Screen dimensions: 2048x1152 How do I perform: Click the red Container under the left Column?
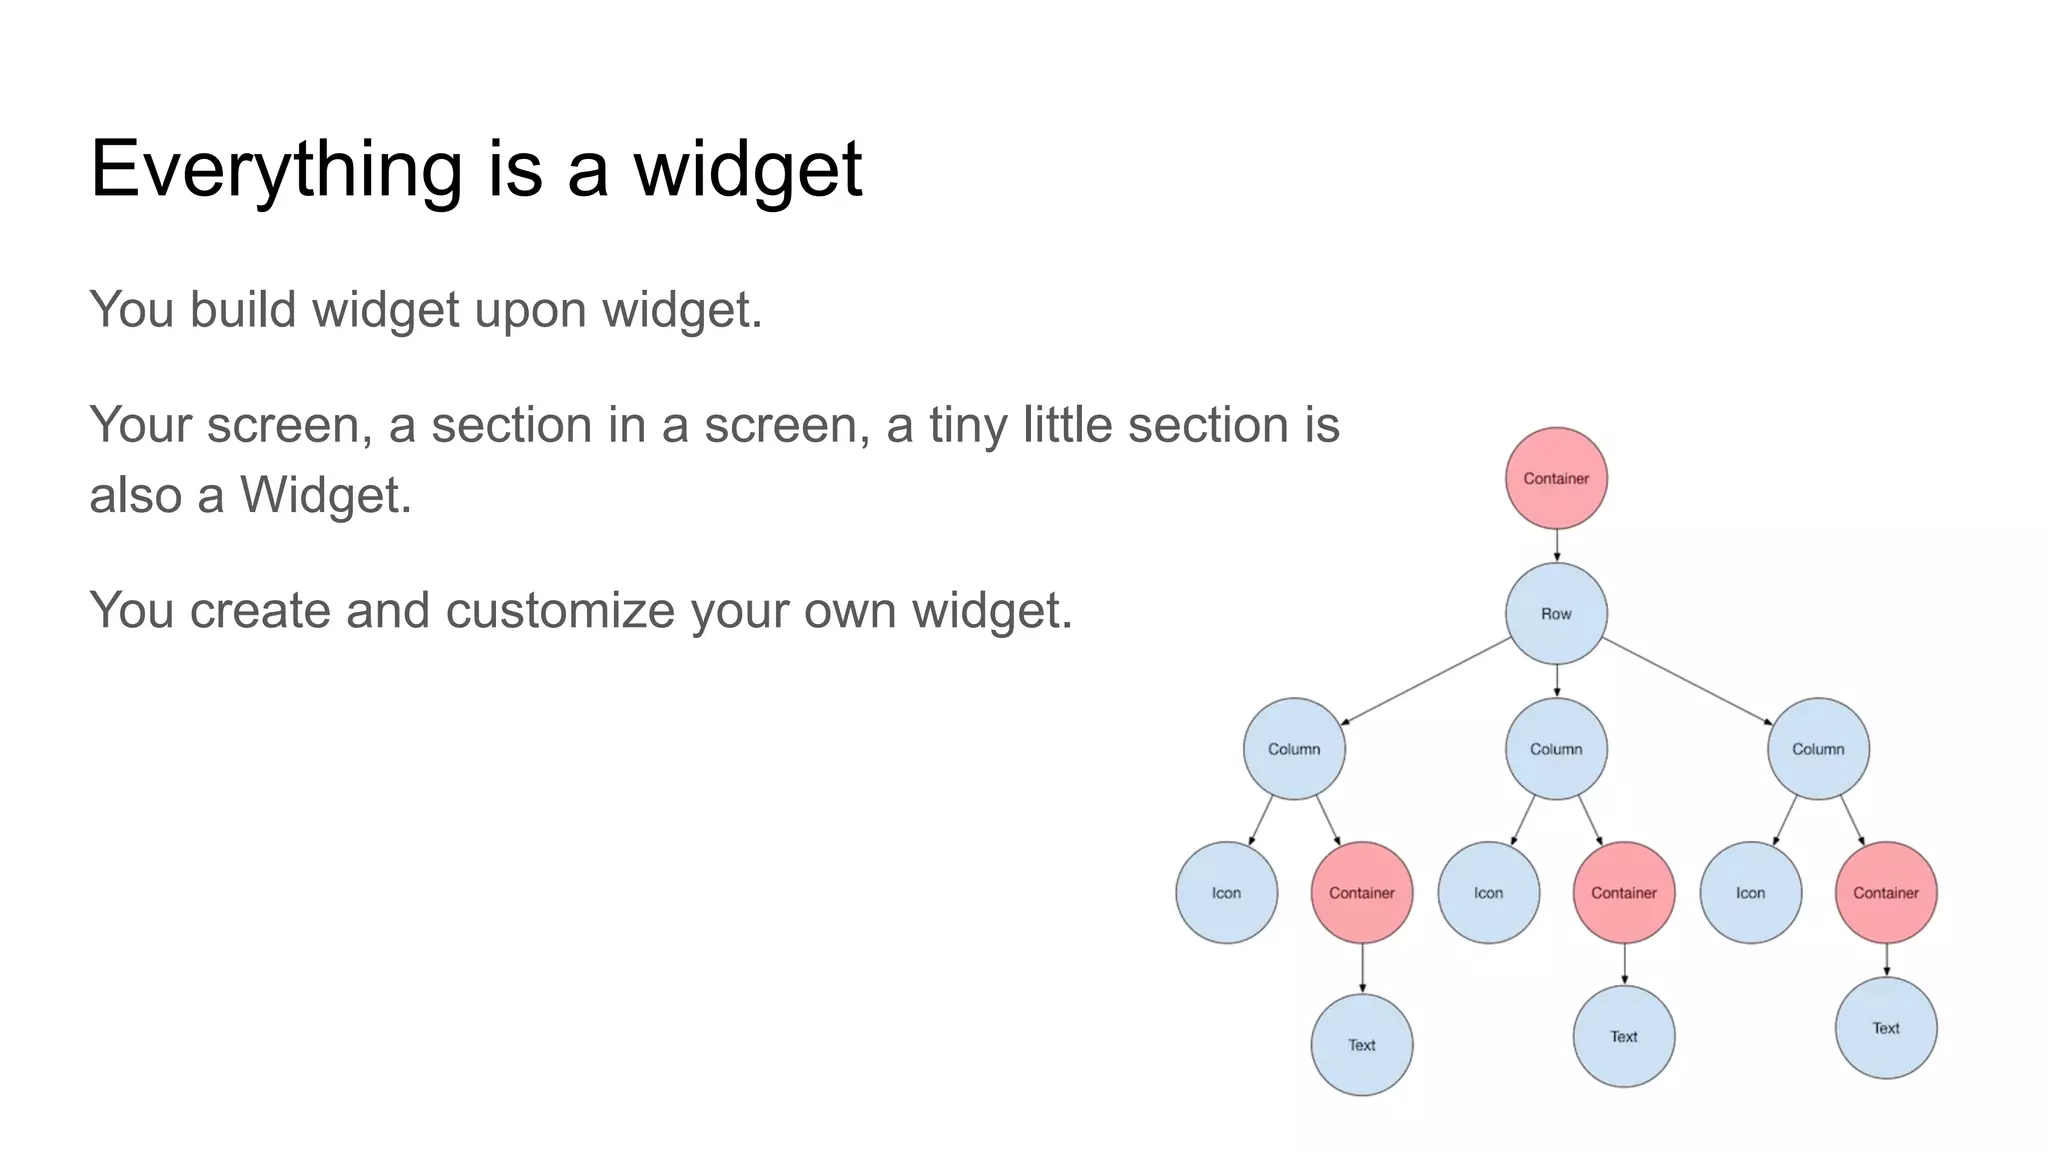tap(1361, 892)
